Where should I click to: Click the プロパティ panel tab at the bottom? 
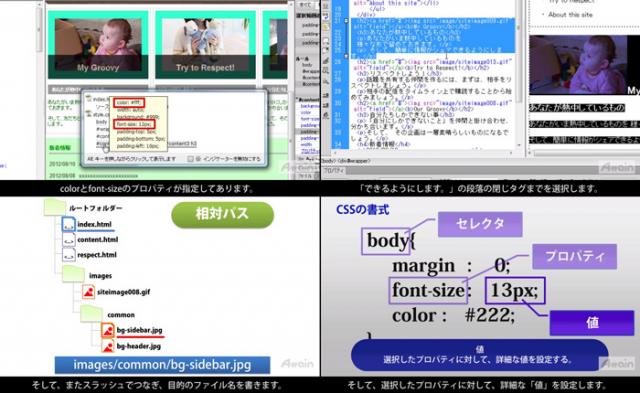pos(333,171)
